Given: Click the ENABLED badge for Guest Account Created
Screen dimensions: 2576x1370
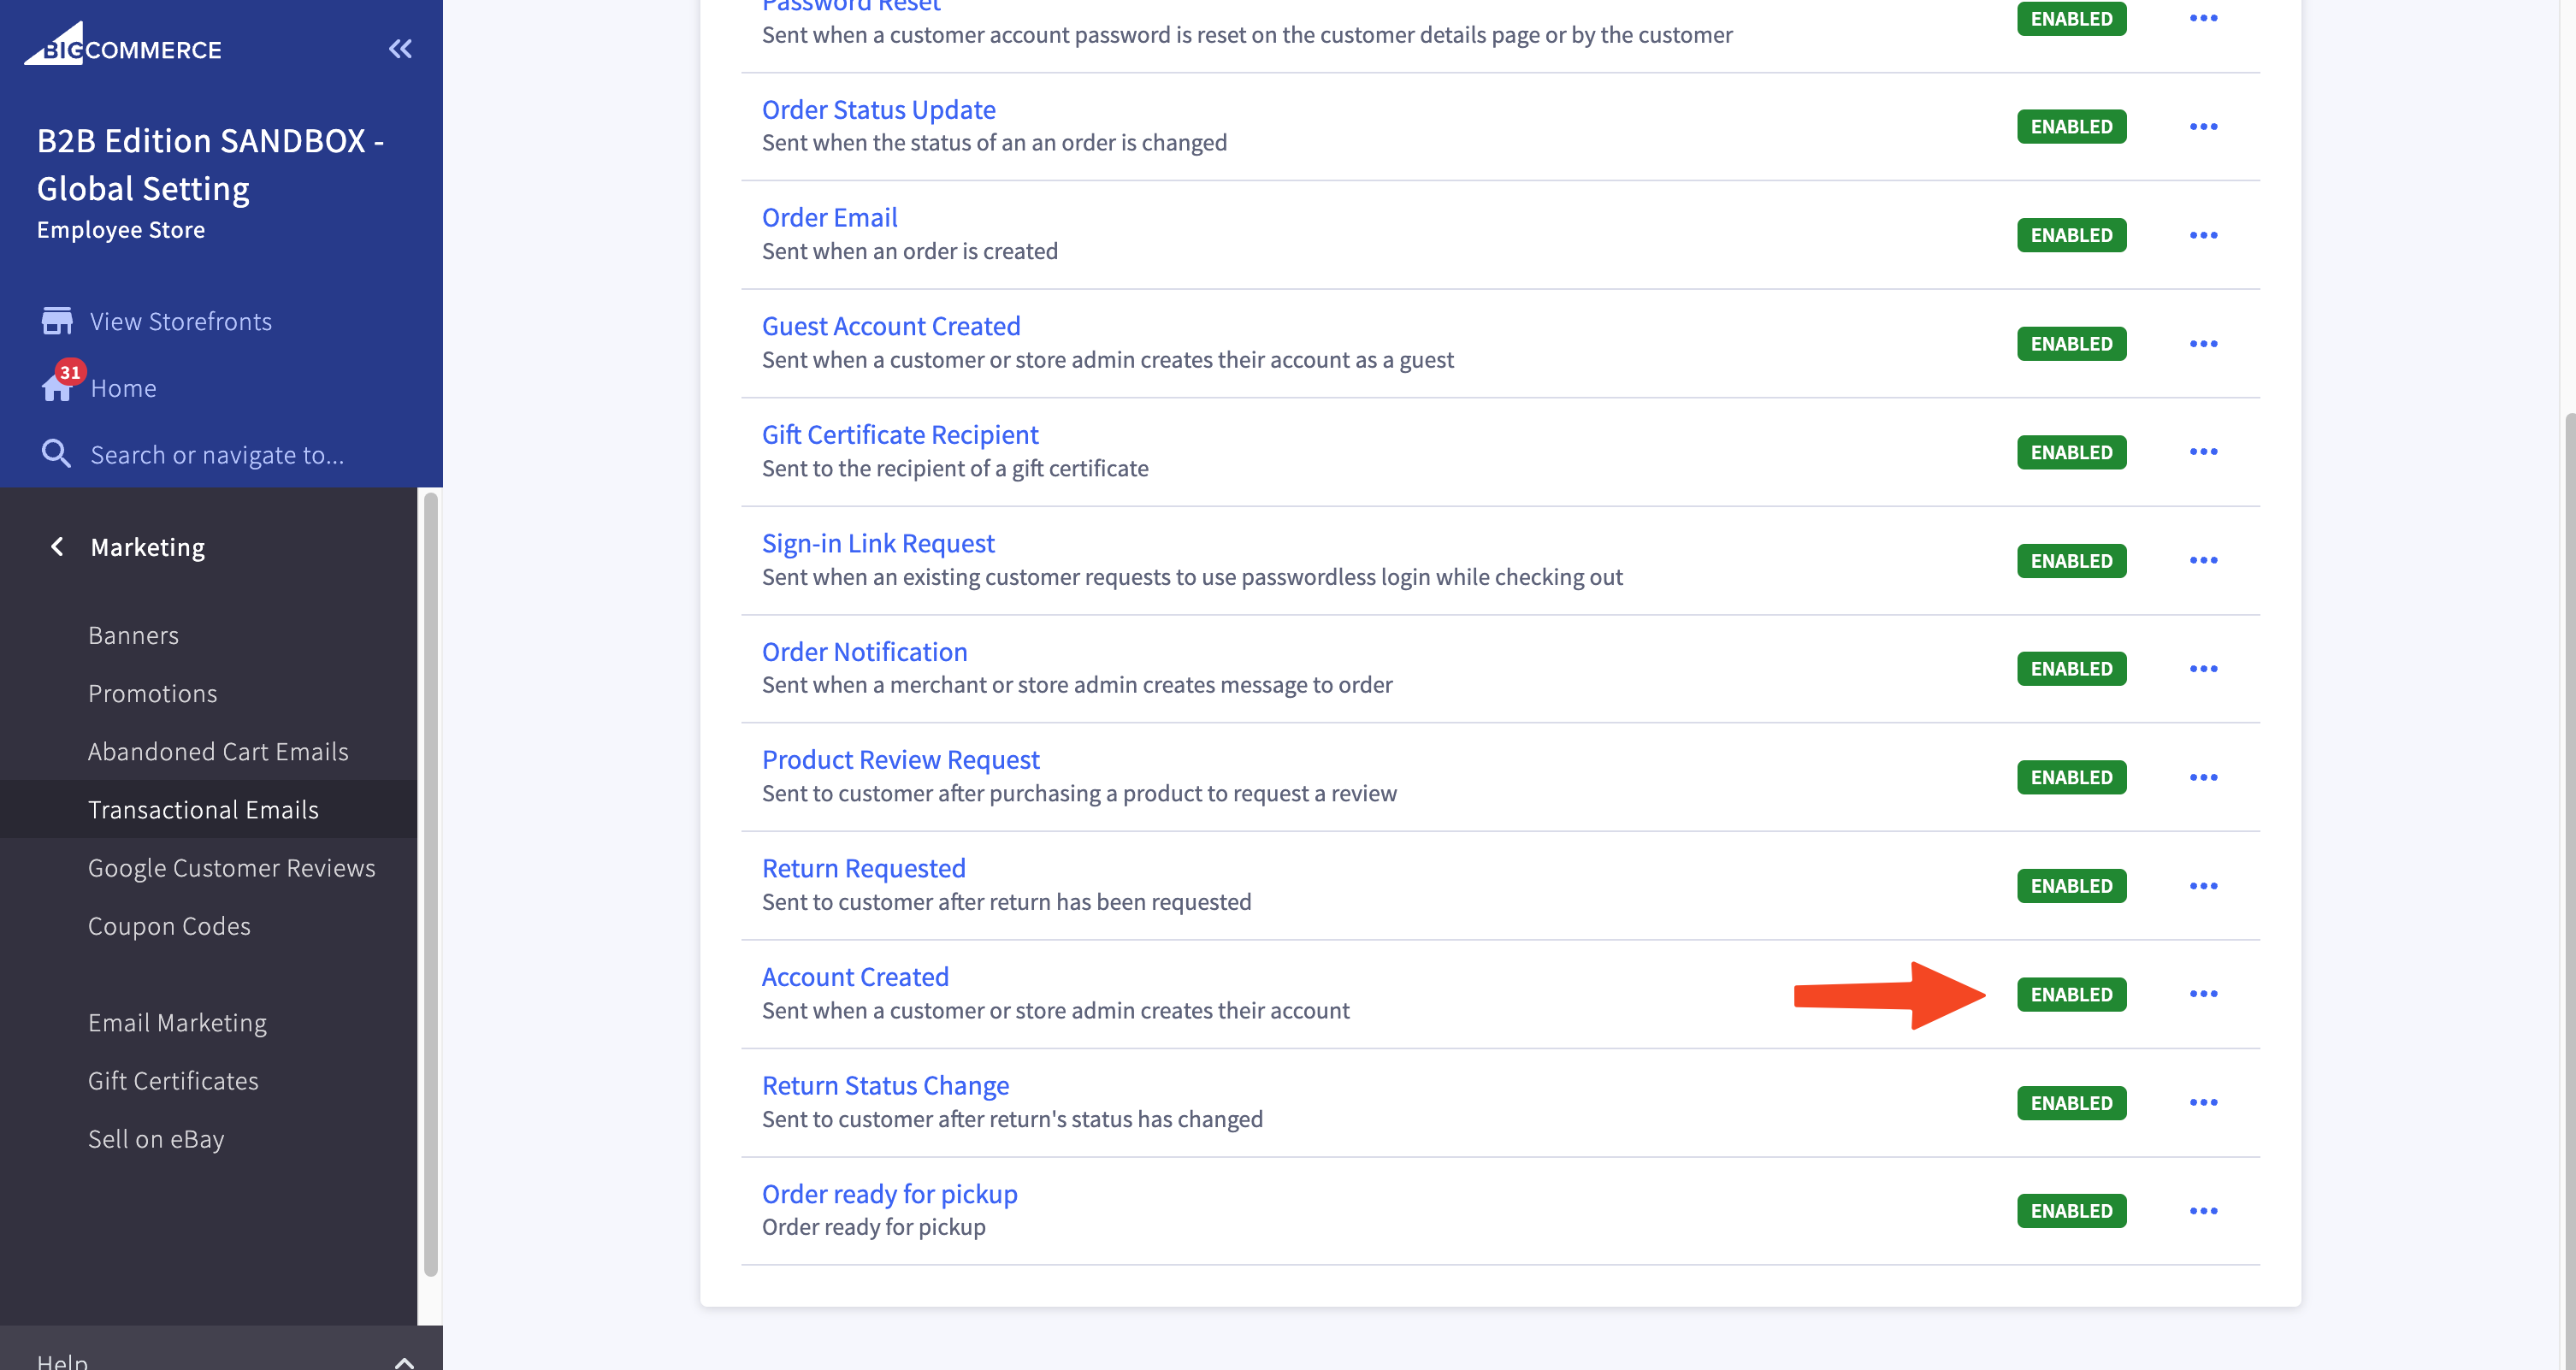Looking at the screenshot, I should pyautogui.click(x=2071, y=344).
